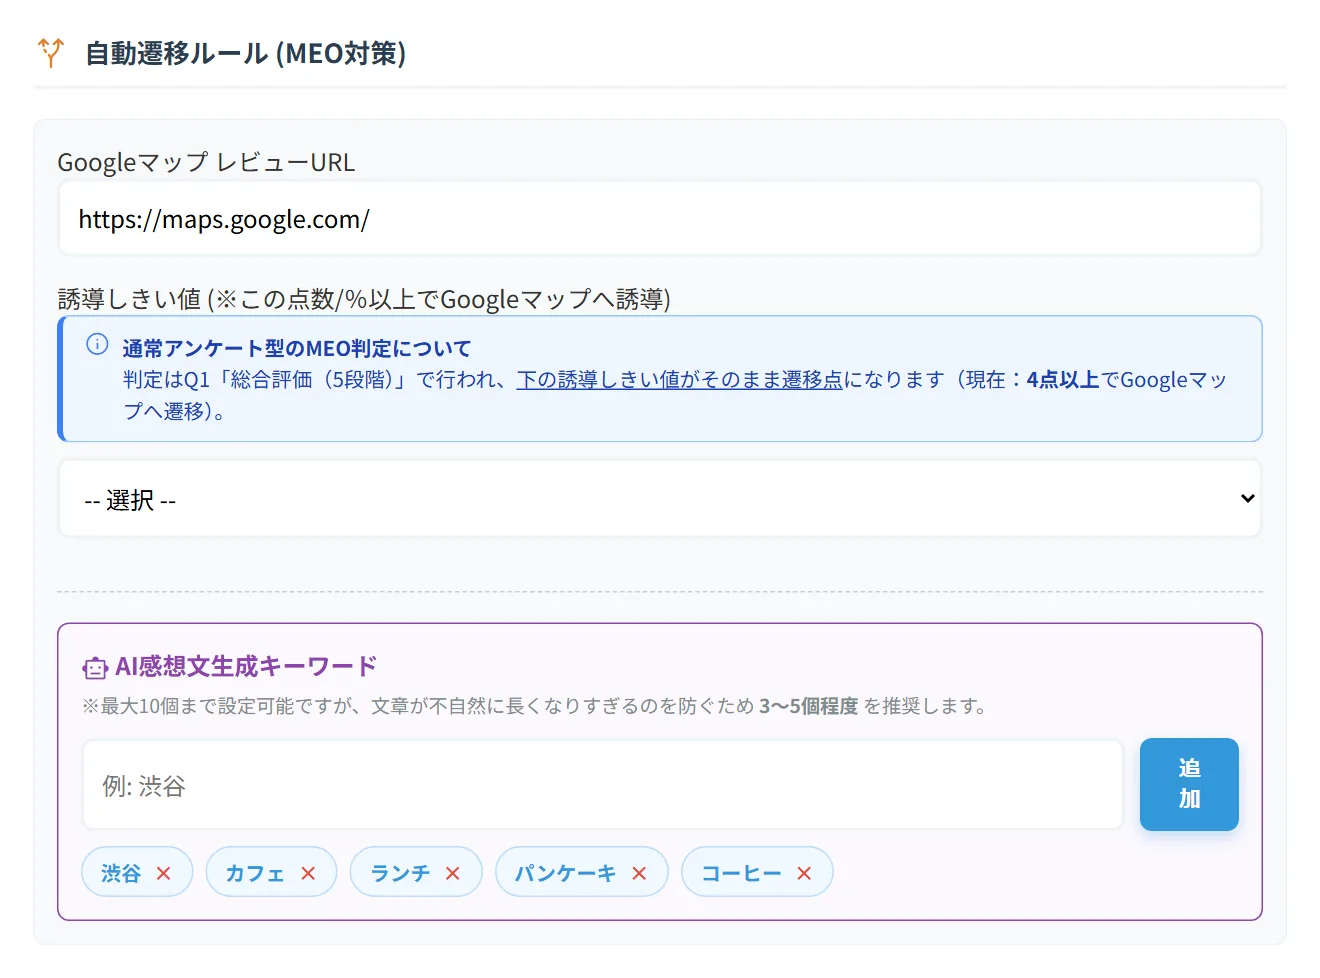The height and width of the screenshot is (978, 1320).
Task: Remove the パンケーキ keyword tag
Action: click(639, 873)
